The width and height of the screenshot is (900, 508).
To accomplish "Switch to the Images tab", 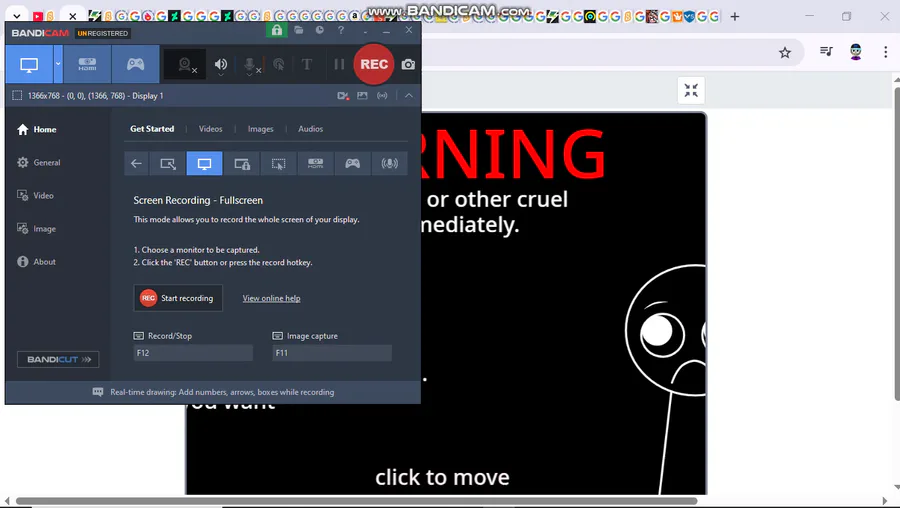I will 261,129.
